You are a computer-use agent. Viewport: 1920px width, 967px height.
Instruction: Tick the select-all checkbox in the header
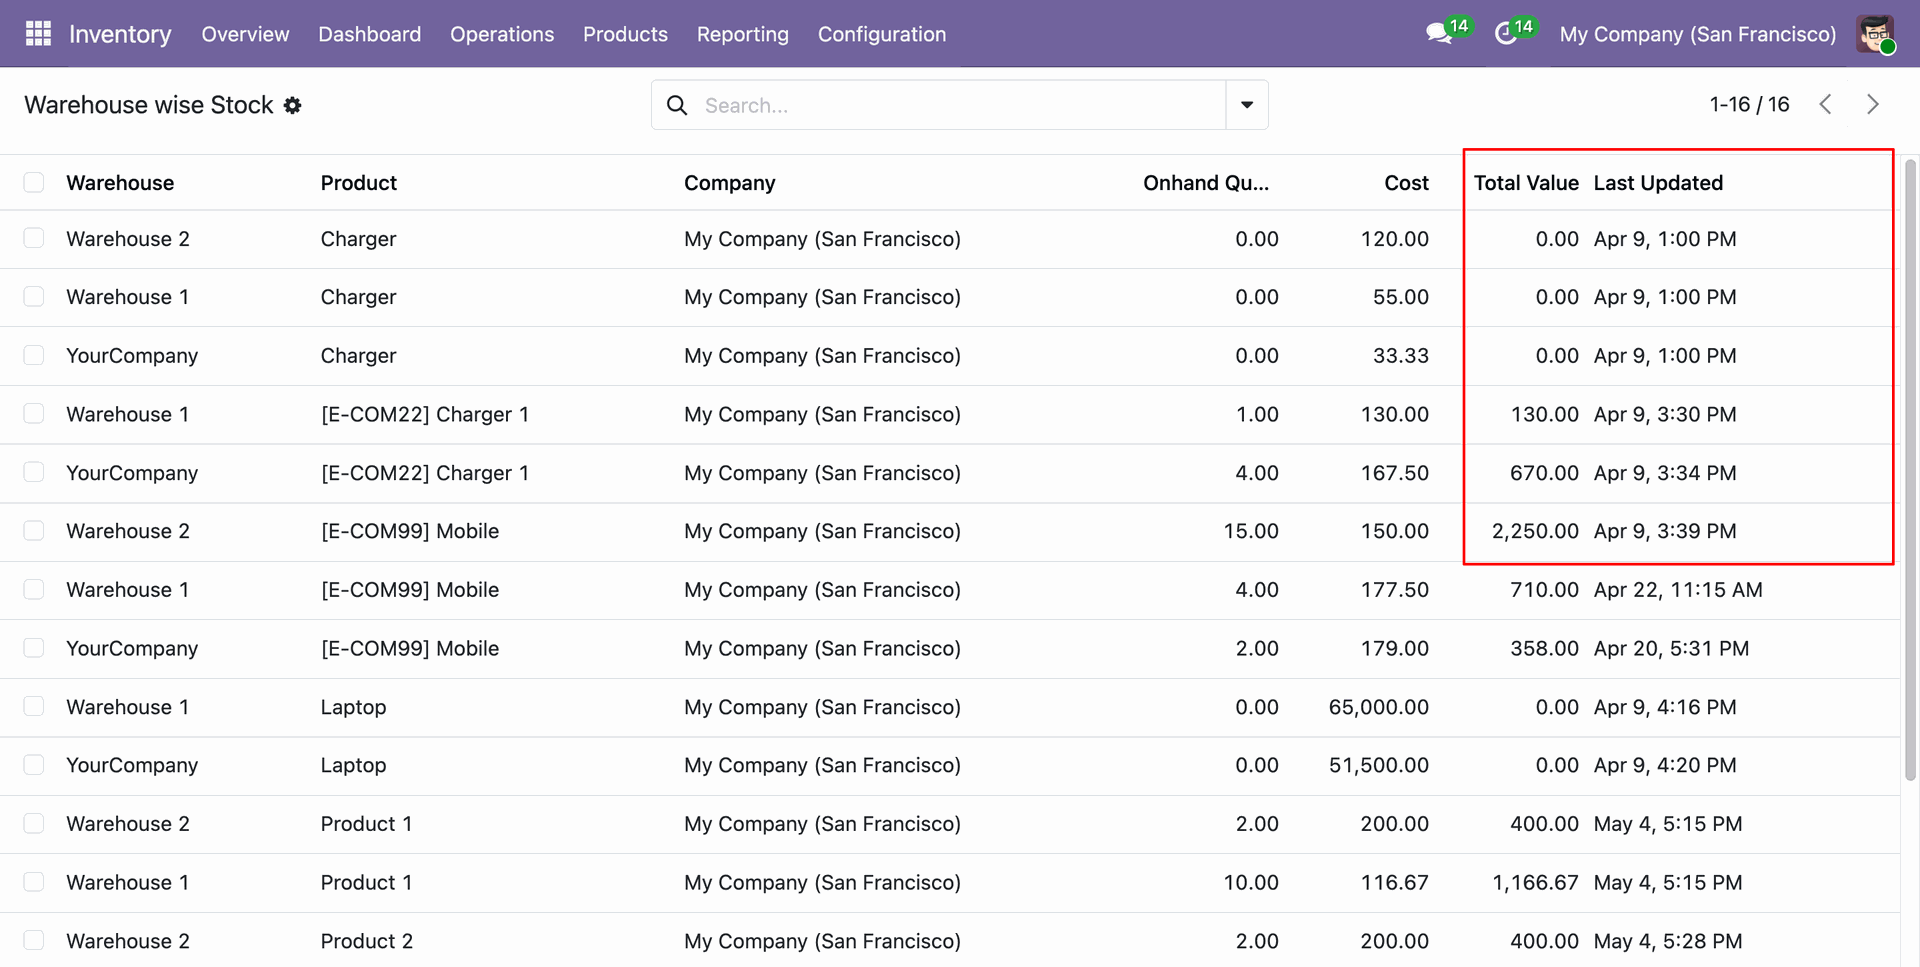[34, 182]
